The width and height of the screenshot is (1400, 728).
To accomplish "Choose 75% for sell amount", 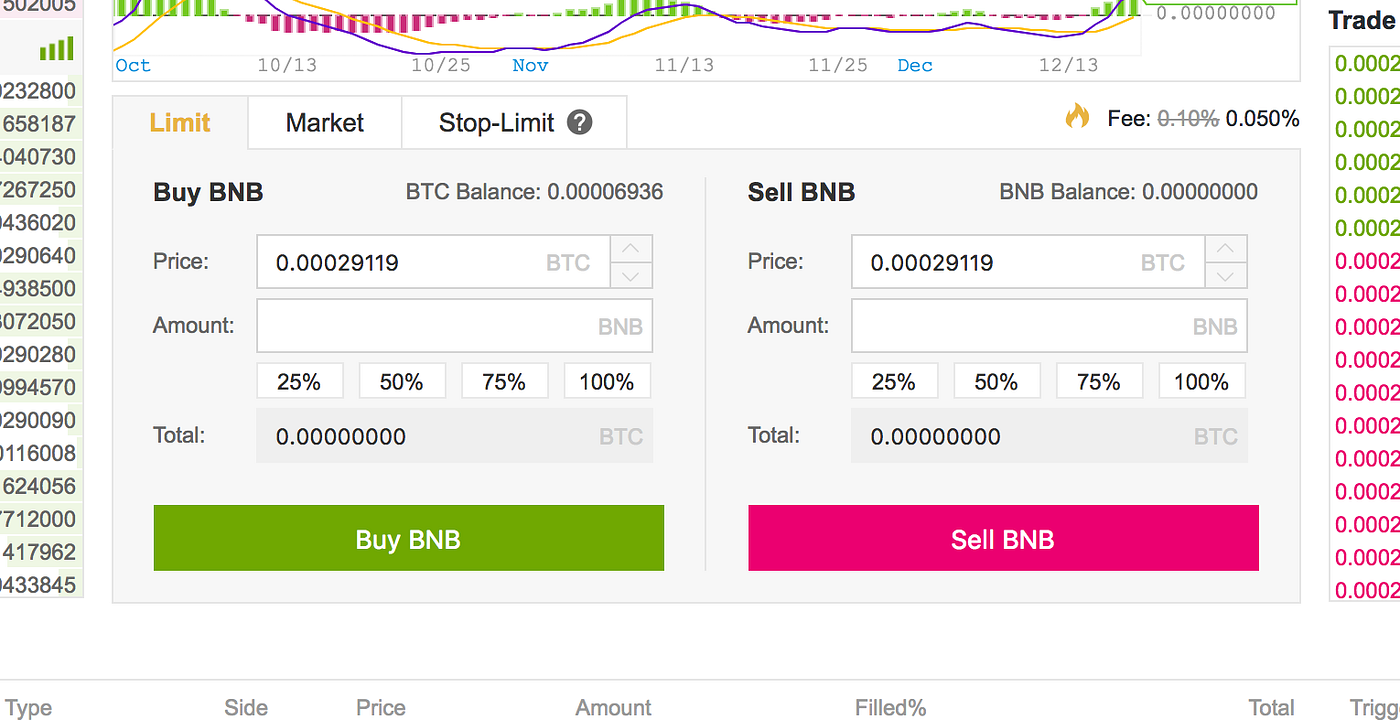I will click(1099, 382).
